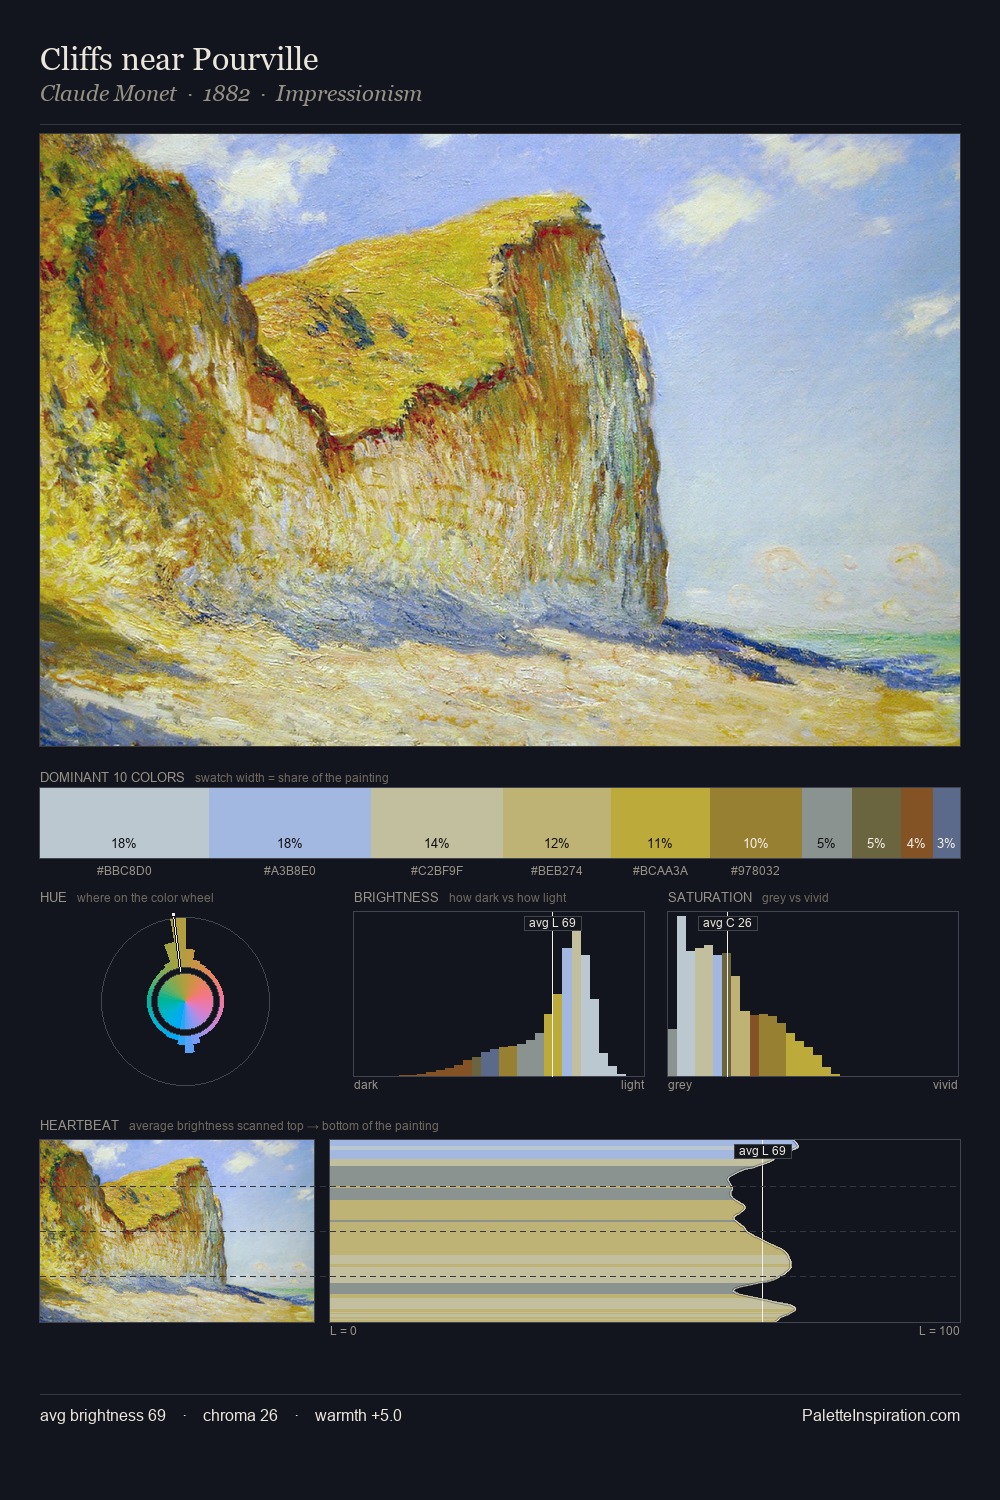The image size is (1000, 1500).
Task: Select the blue #A3B8E0 swatch
Action: 290,823
